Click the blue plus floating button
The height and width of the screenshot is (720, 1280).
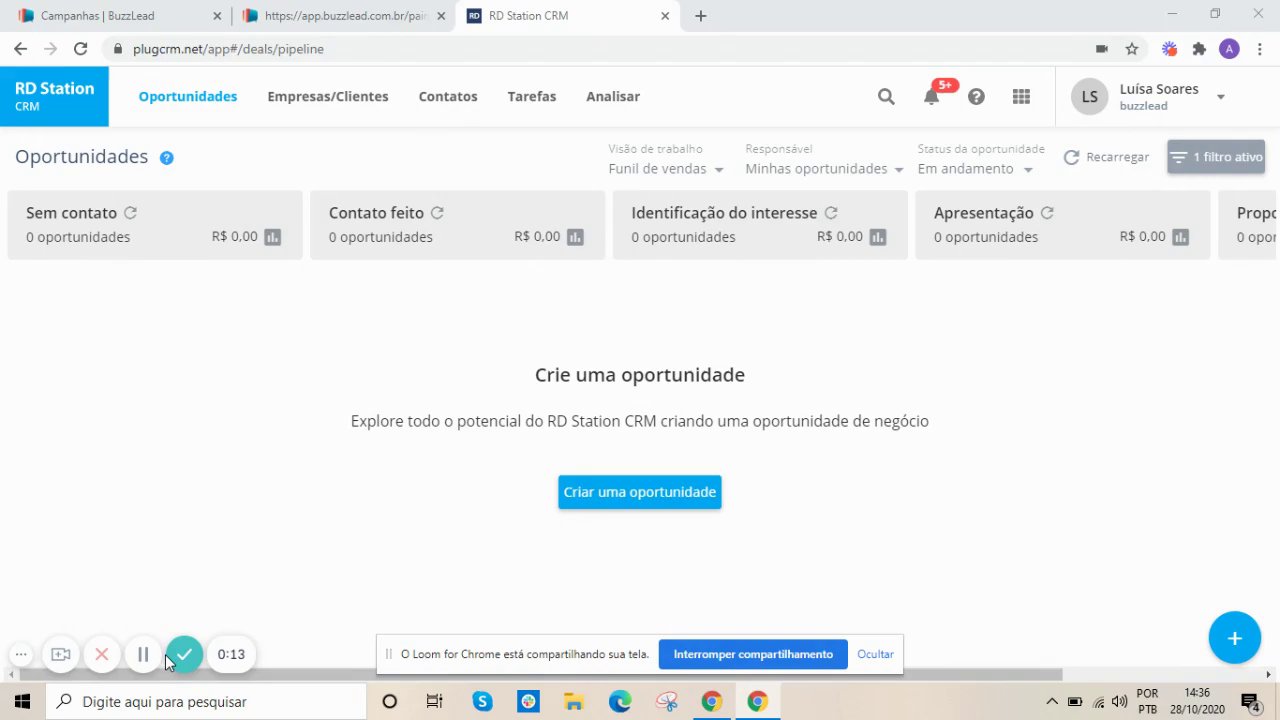coord(1234,638)
